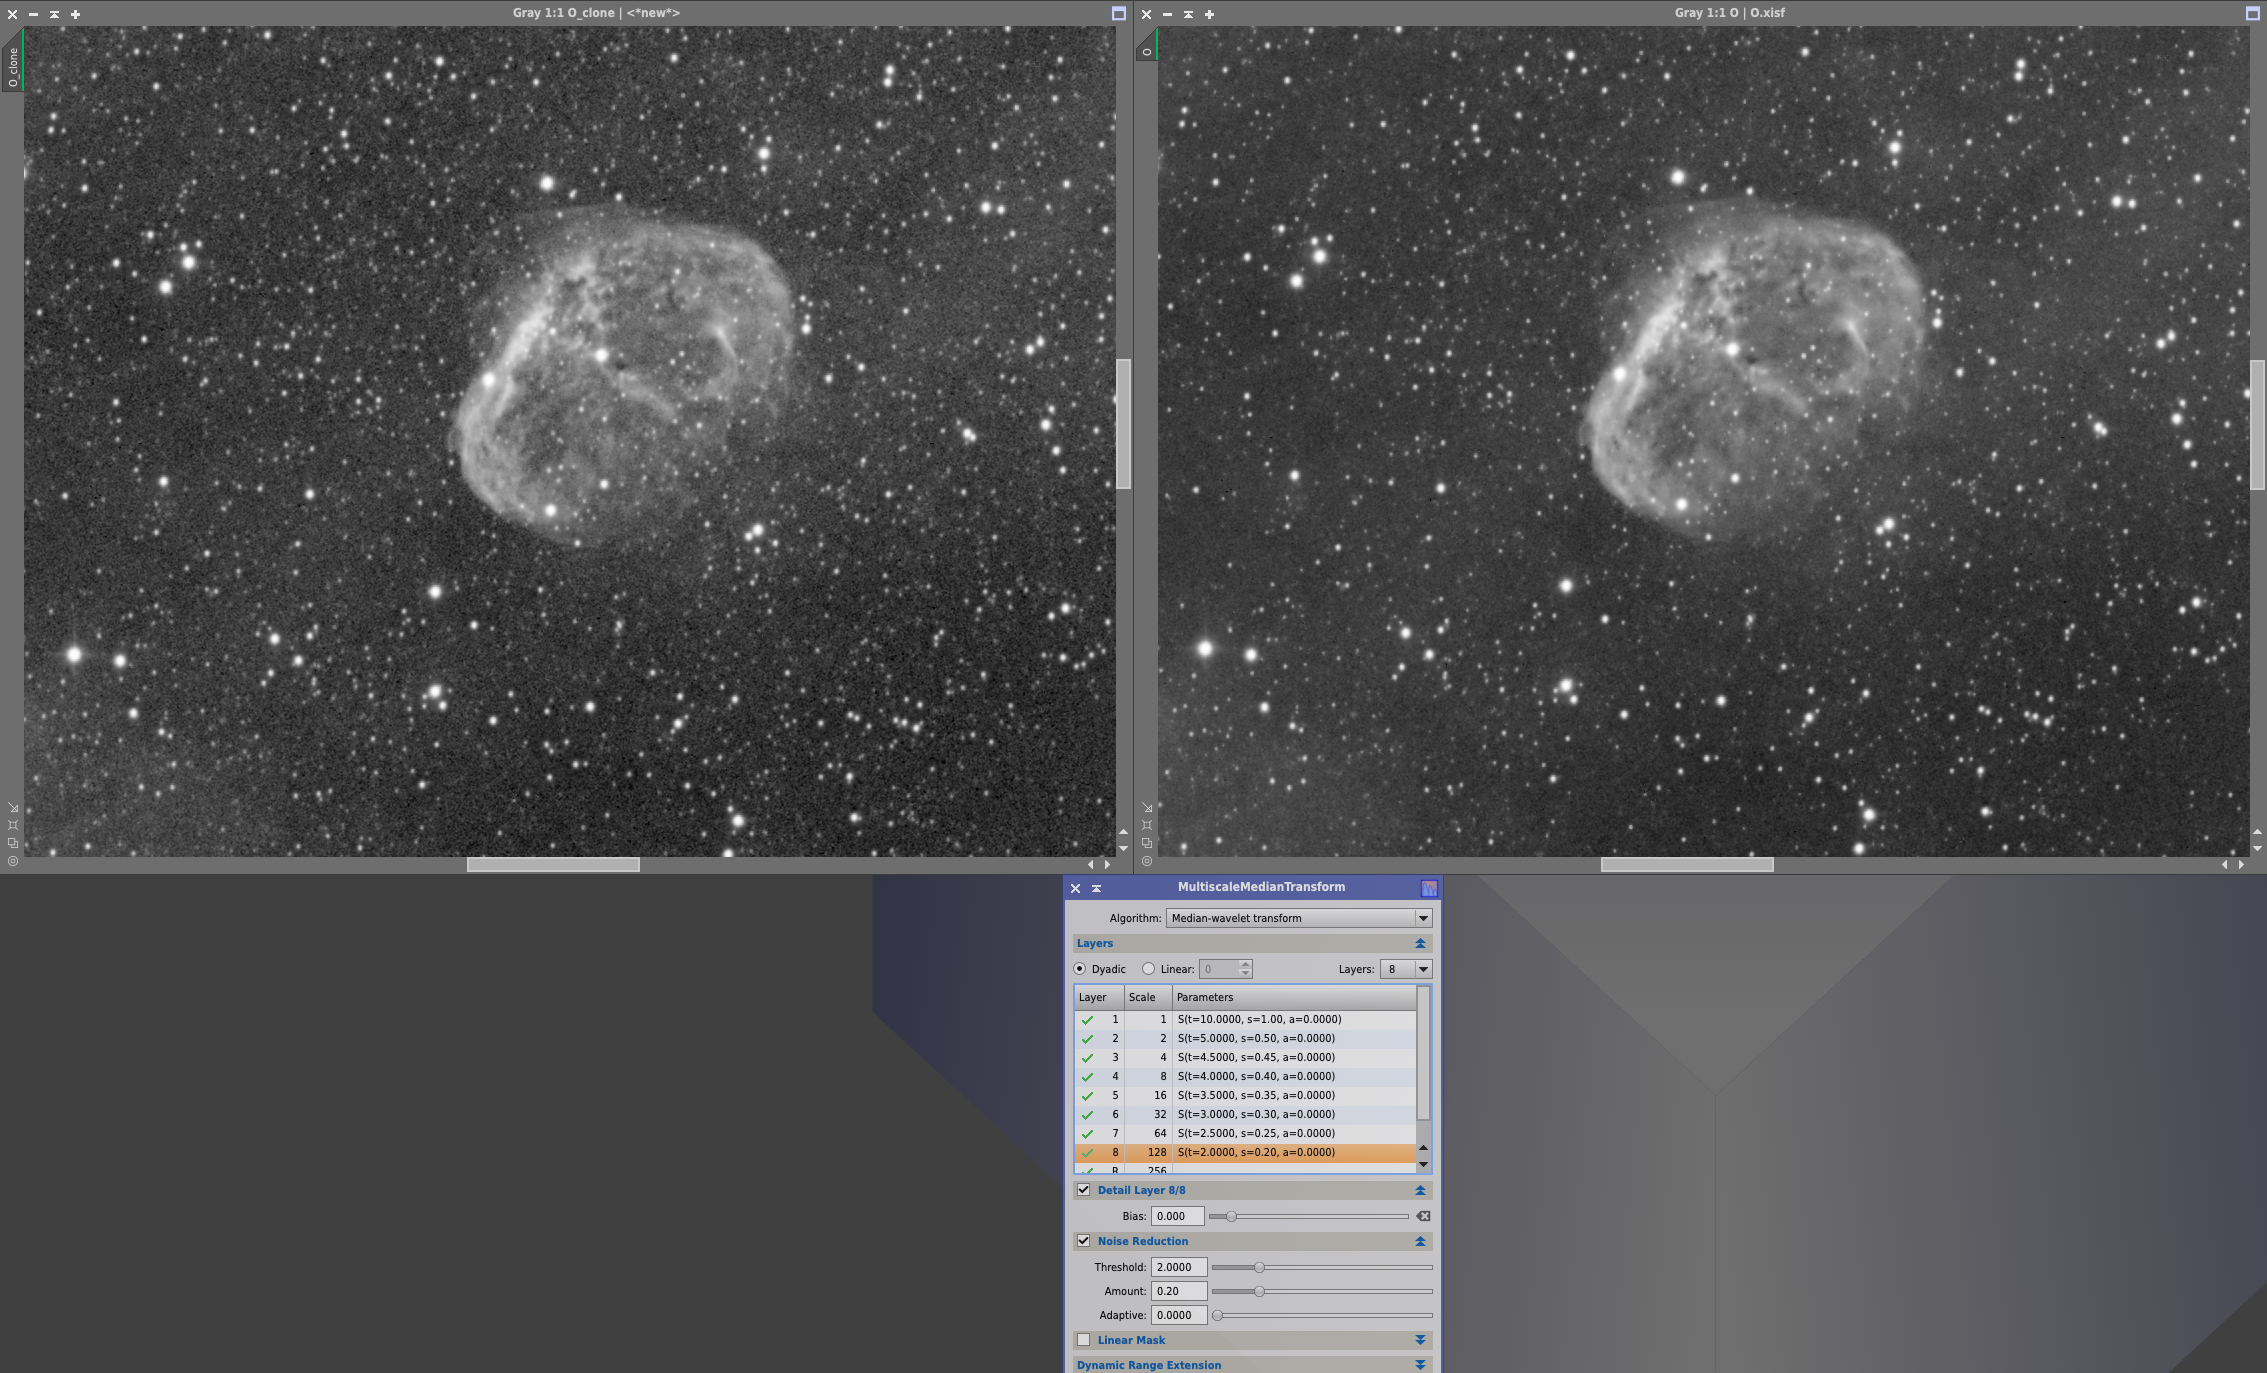Viewport: 2267px width, 1373px height.
Task: Click the top bottom-left corner icon of O_clone window
Action: click(13, 807)
